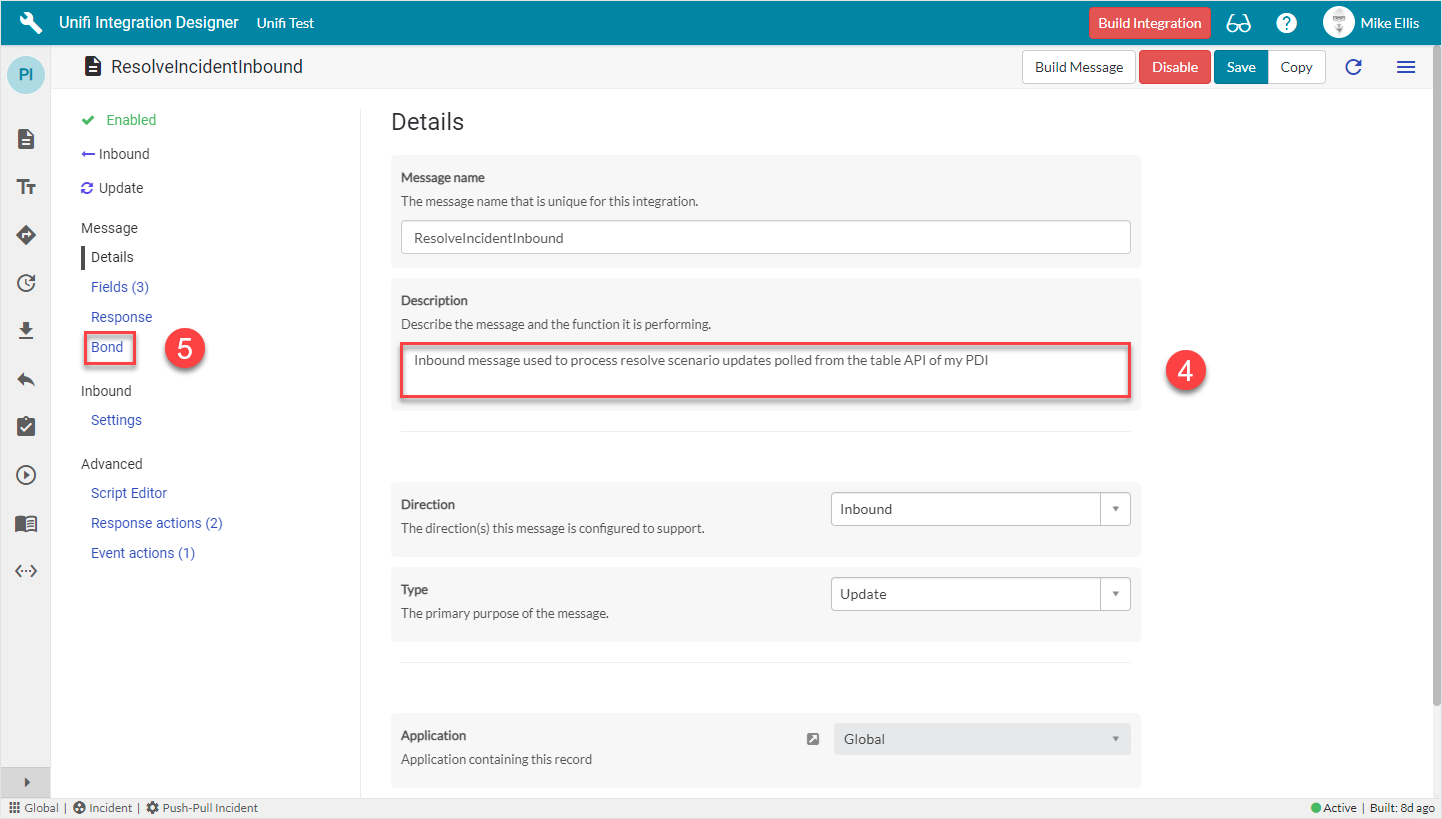Click the Build Integration button

point(1149,21)
